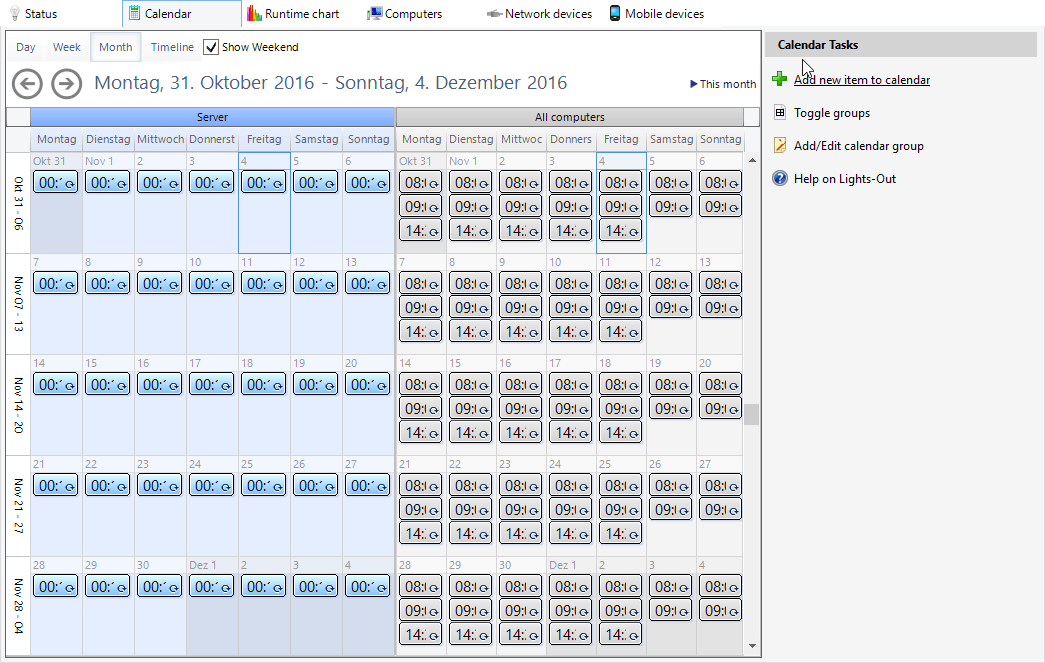This screenshot has width=1045, height=663.
Task: Select the Day view
Action: point(25,47)
